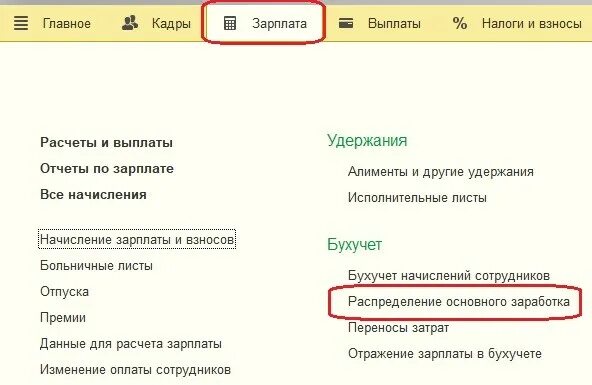This screenshot has width=592, height=385.
Task: Click the Зарплата calculator icon
Action: point(230,23)
